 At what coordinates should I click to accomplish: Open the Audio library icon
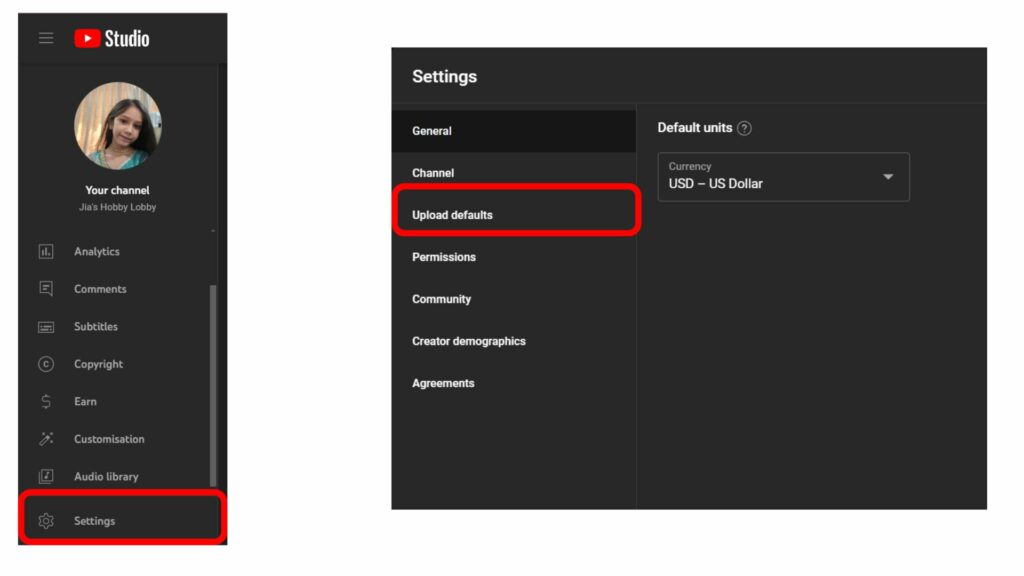46,476
